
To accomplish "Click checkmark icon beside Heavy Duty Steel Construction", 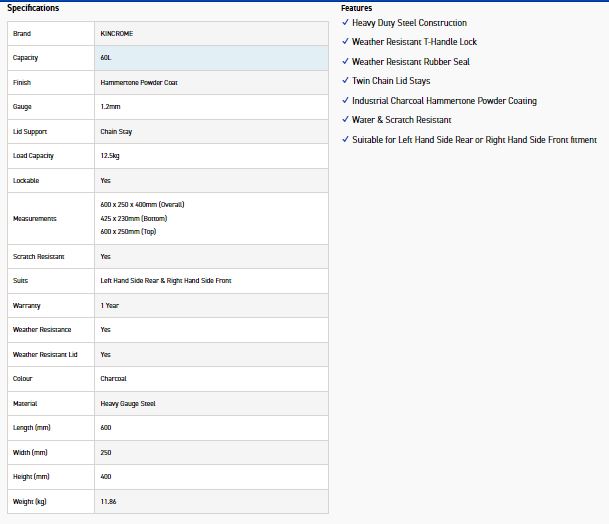I will (345, 22).
